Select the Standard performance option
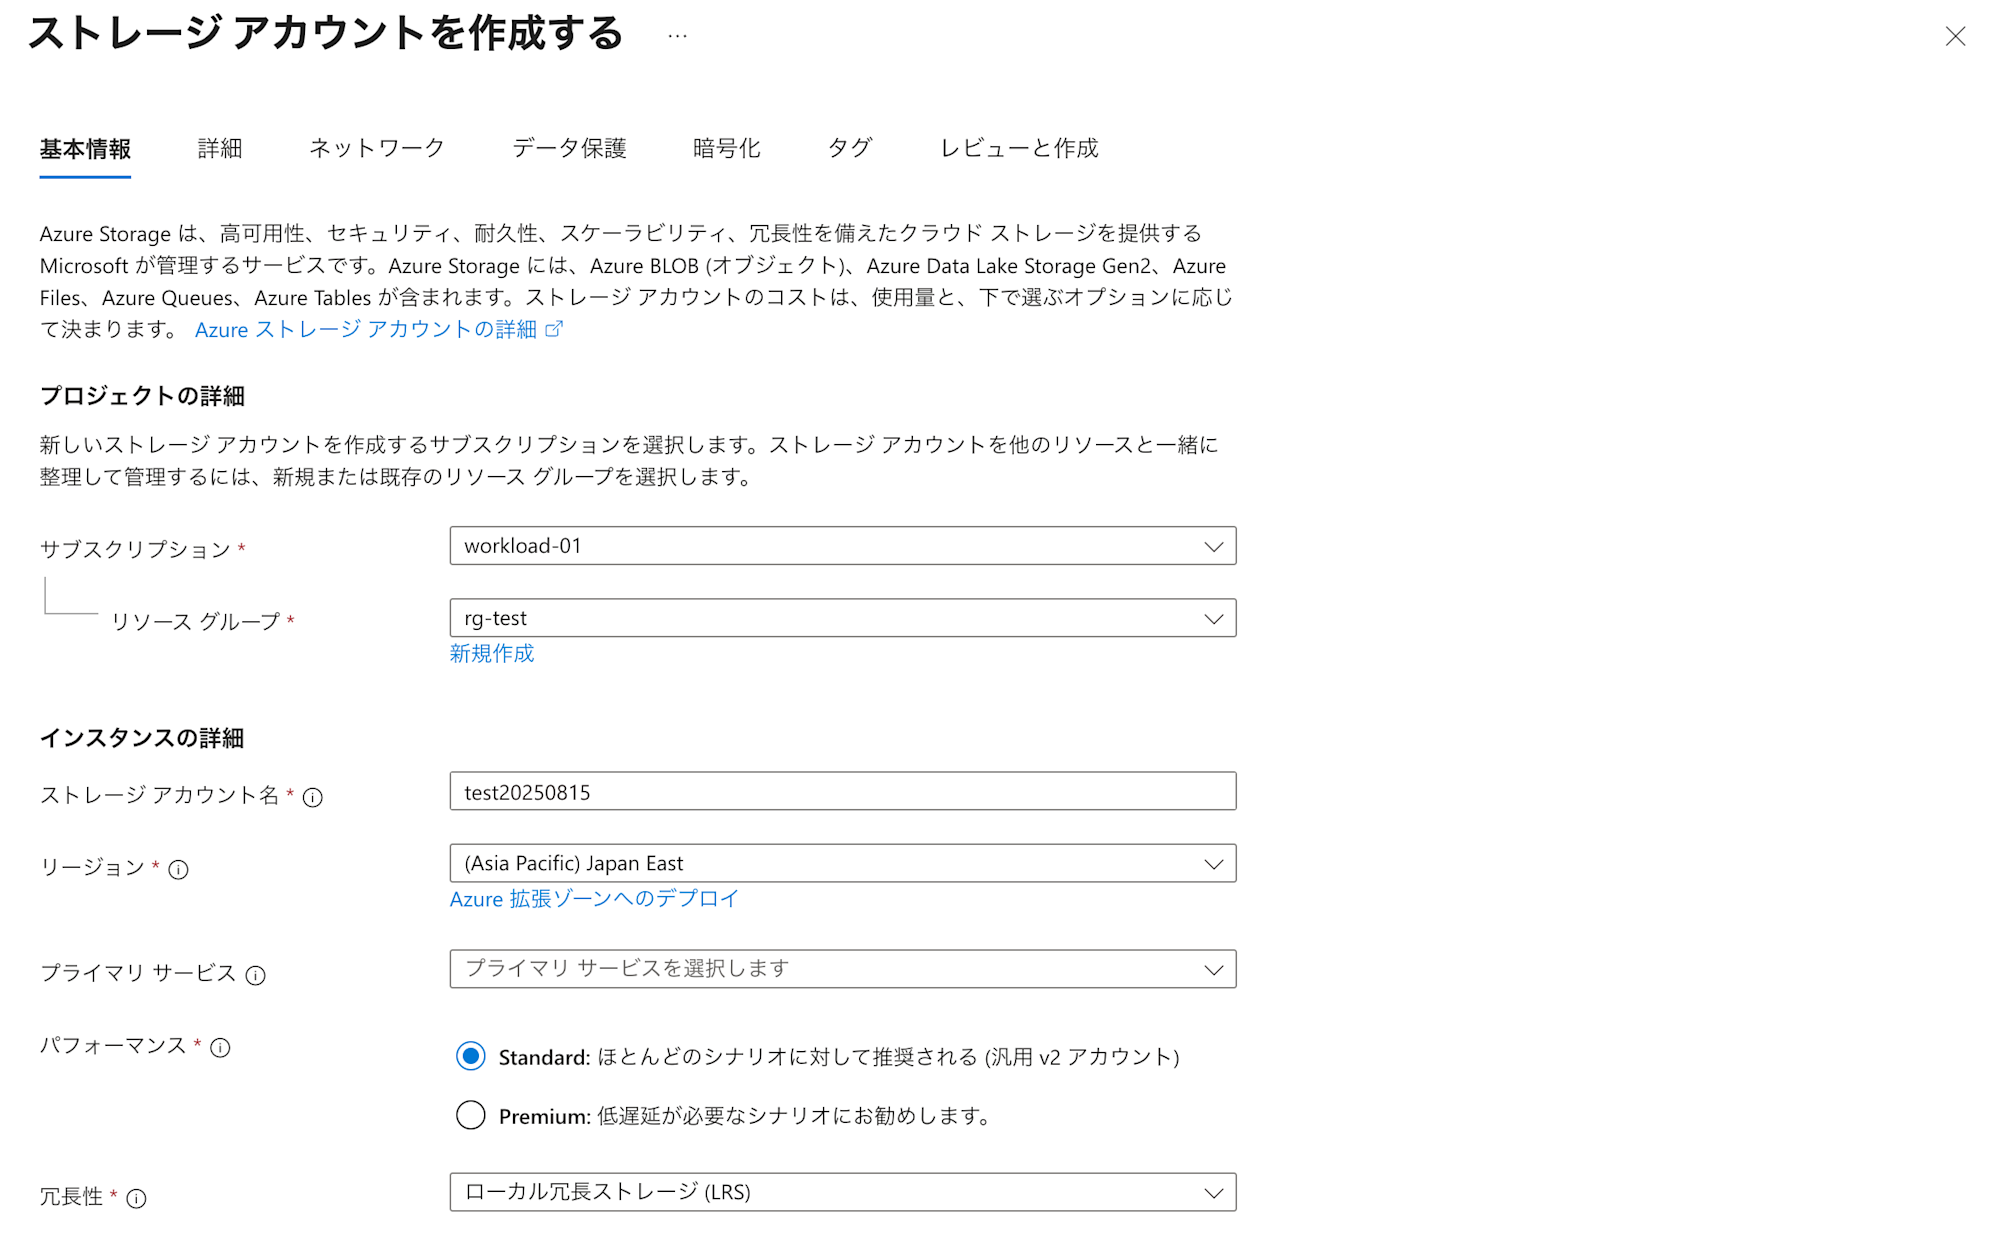This screenshot has width=2000, height=1247. pos(471,1056)
